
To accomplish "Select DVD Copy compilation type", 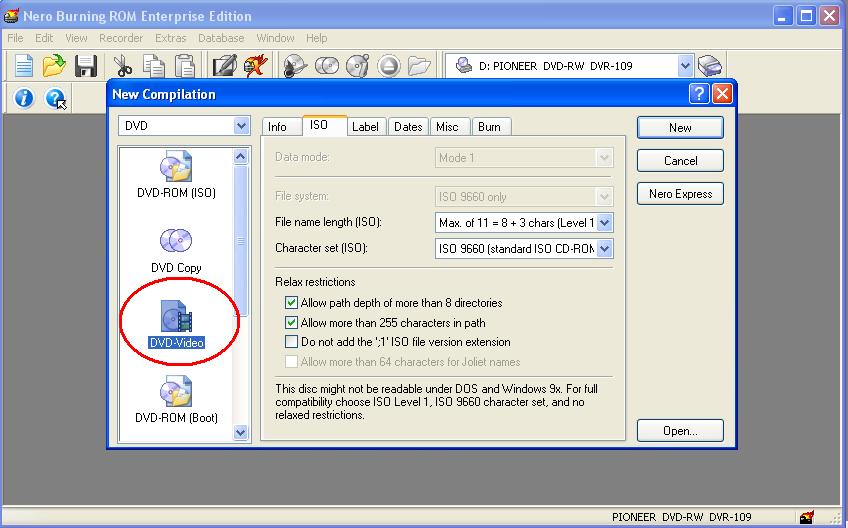I will tap(176, 250).
